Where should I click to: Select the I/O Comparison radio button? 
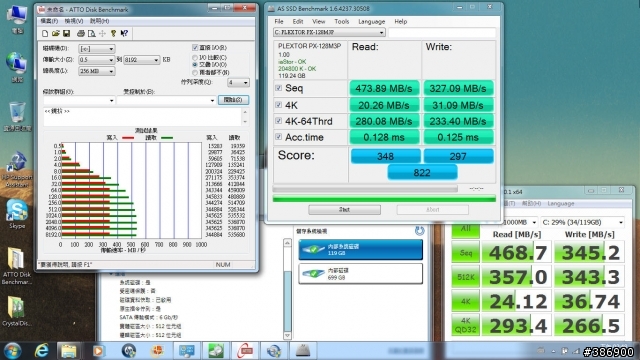pyautogui.click(x=195, y=58)
